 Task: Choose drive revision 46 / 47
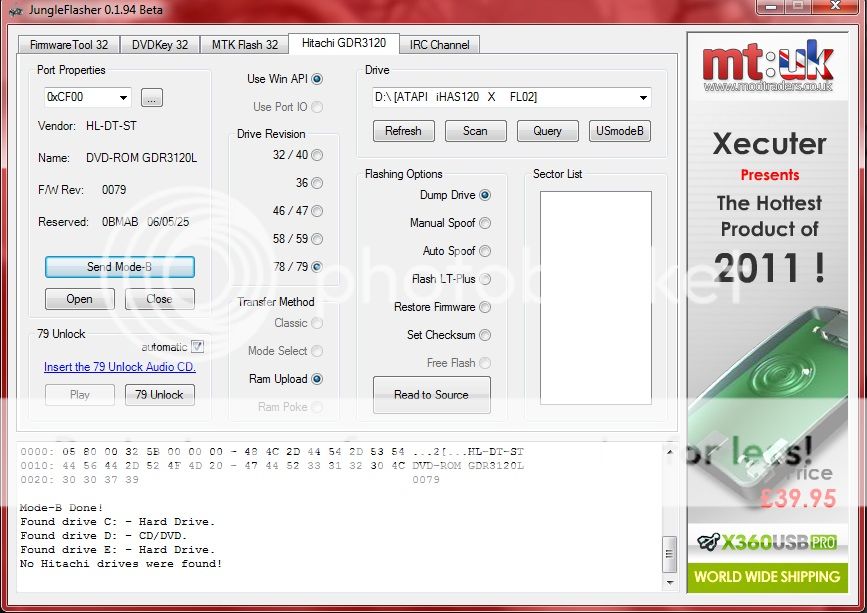[x=317, y=211]
